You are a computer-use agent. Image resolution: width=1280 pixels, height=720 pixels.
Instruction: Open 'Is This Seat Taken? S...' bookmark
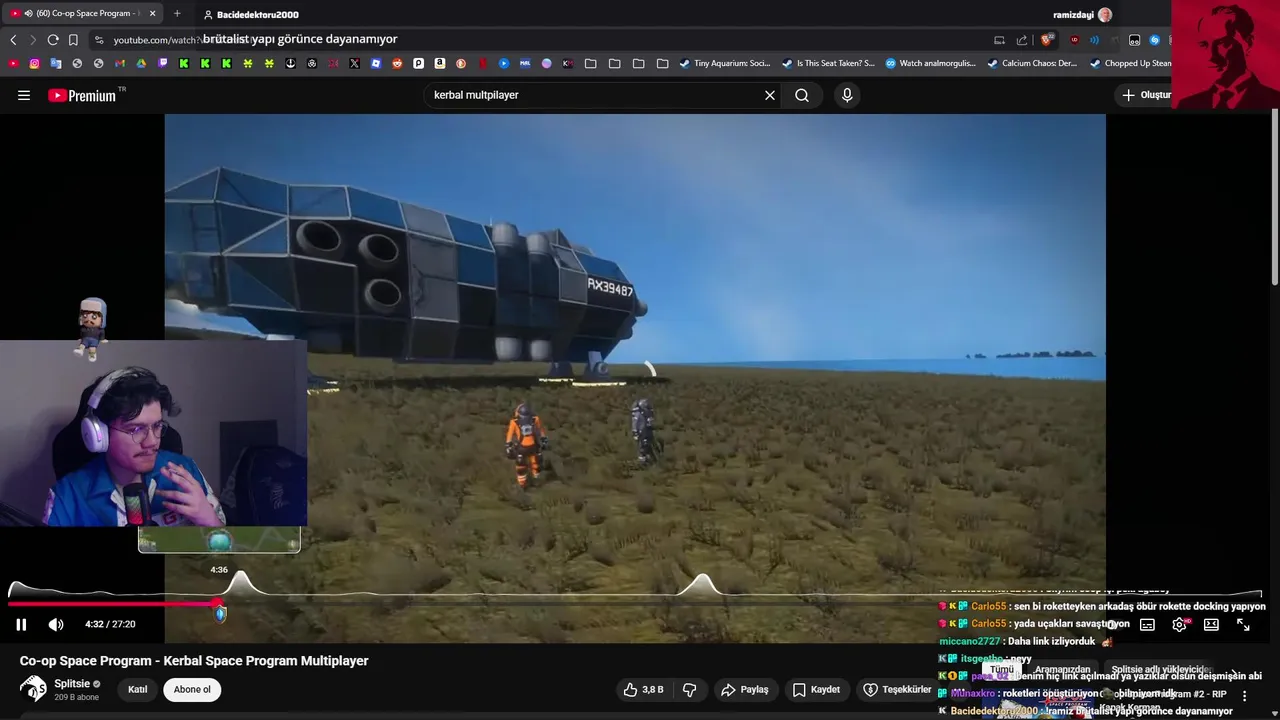tap(828, 63)
